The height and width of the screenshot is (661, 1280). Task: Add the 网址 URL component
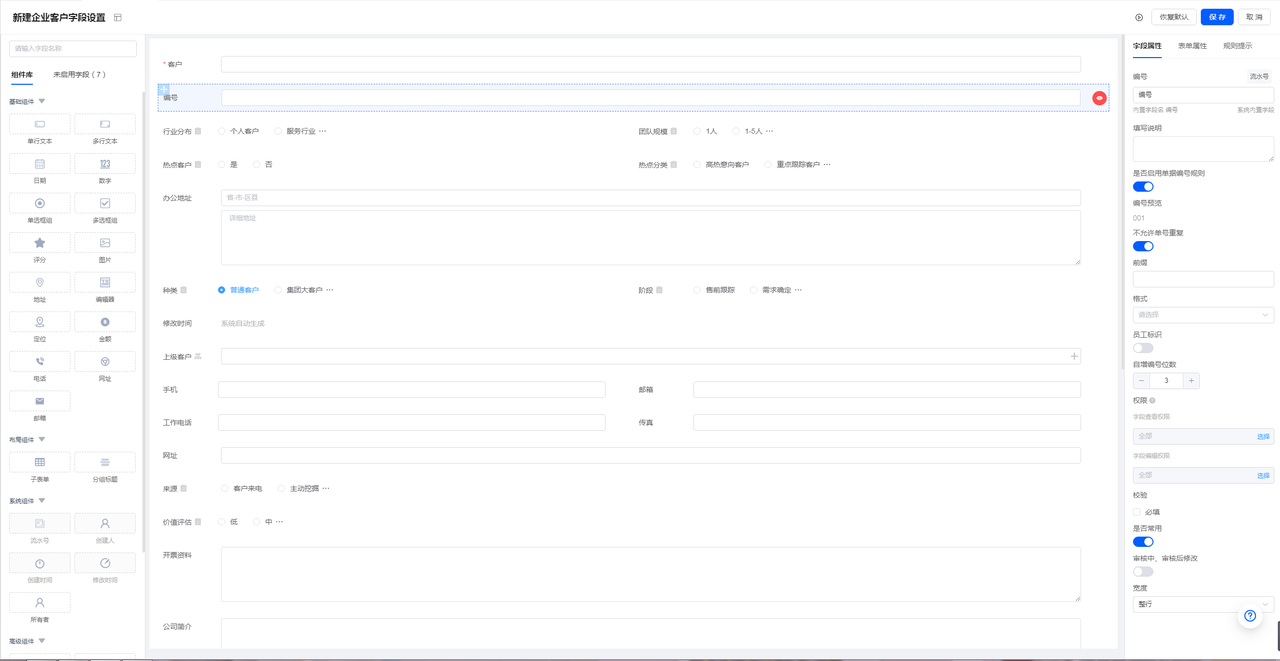105,362
